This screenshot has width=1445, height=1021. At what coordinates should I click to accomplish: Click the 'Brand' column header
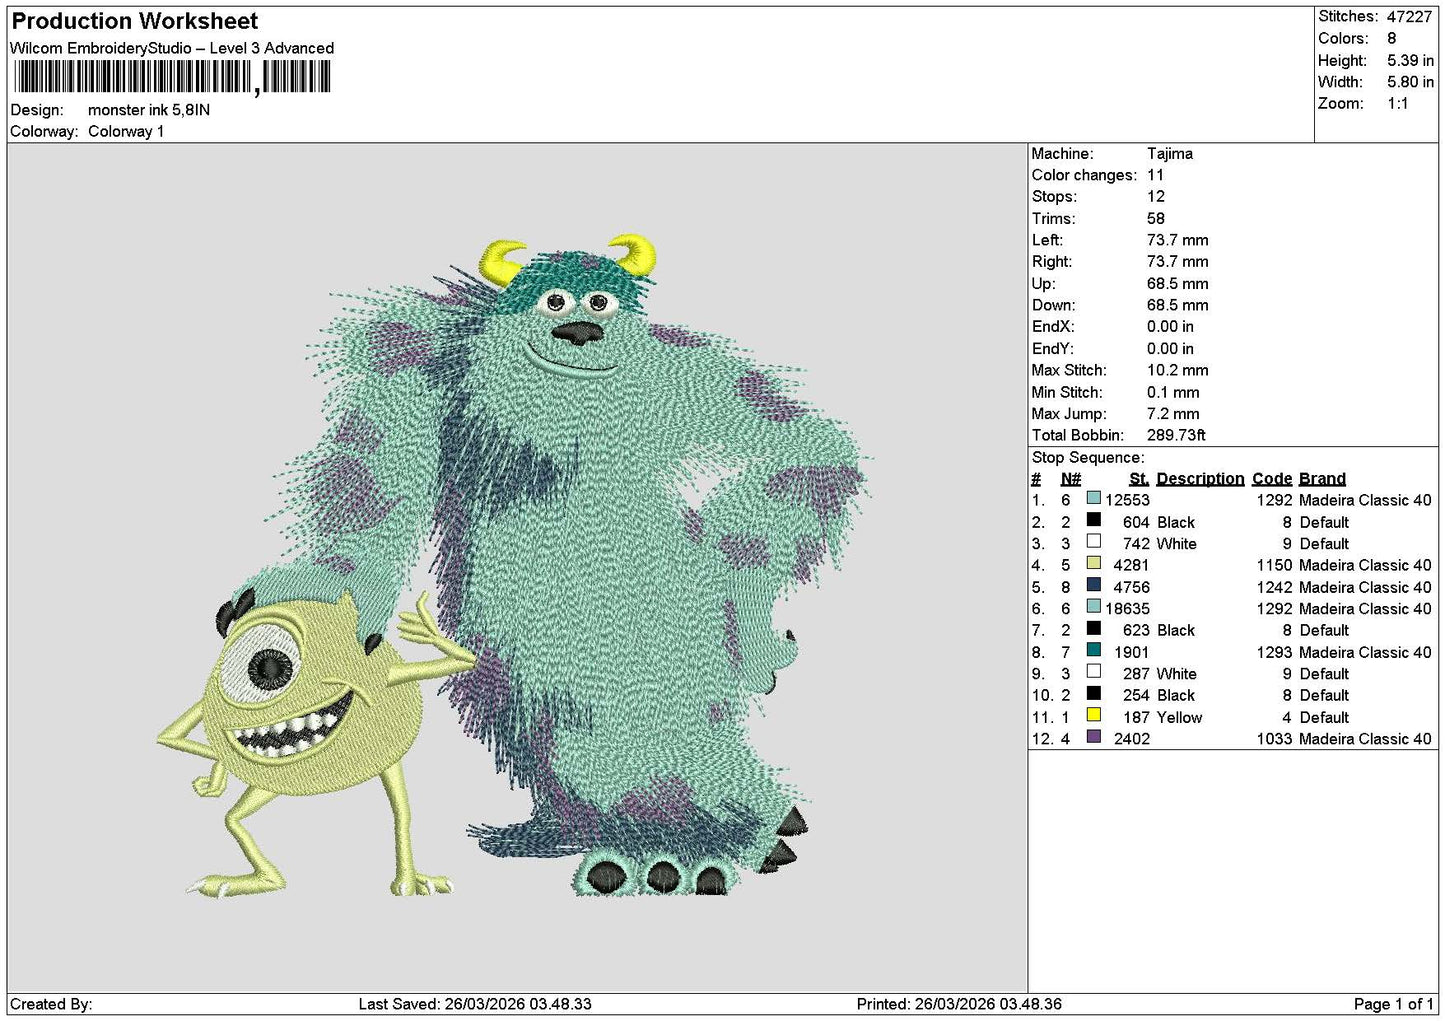[x=1322, y=479]
